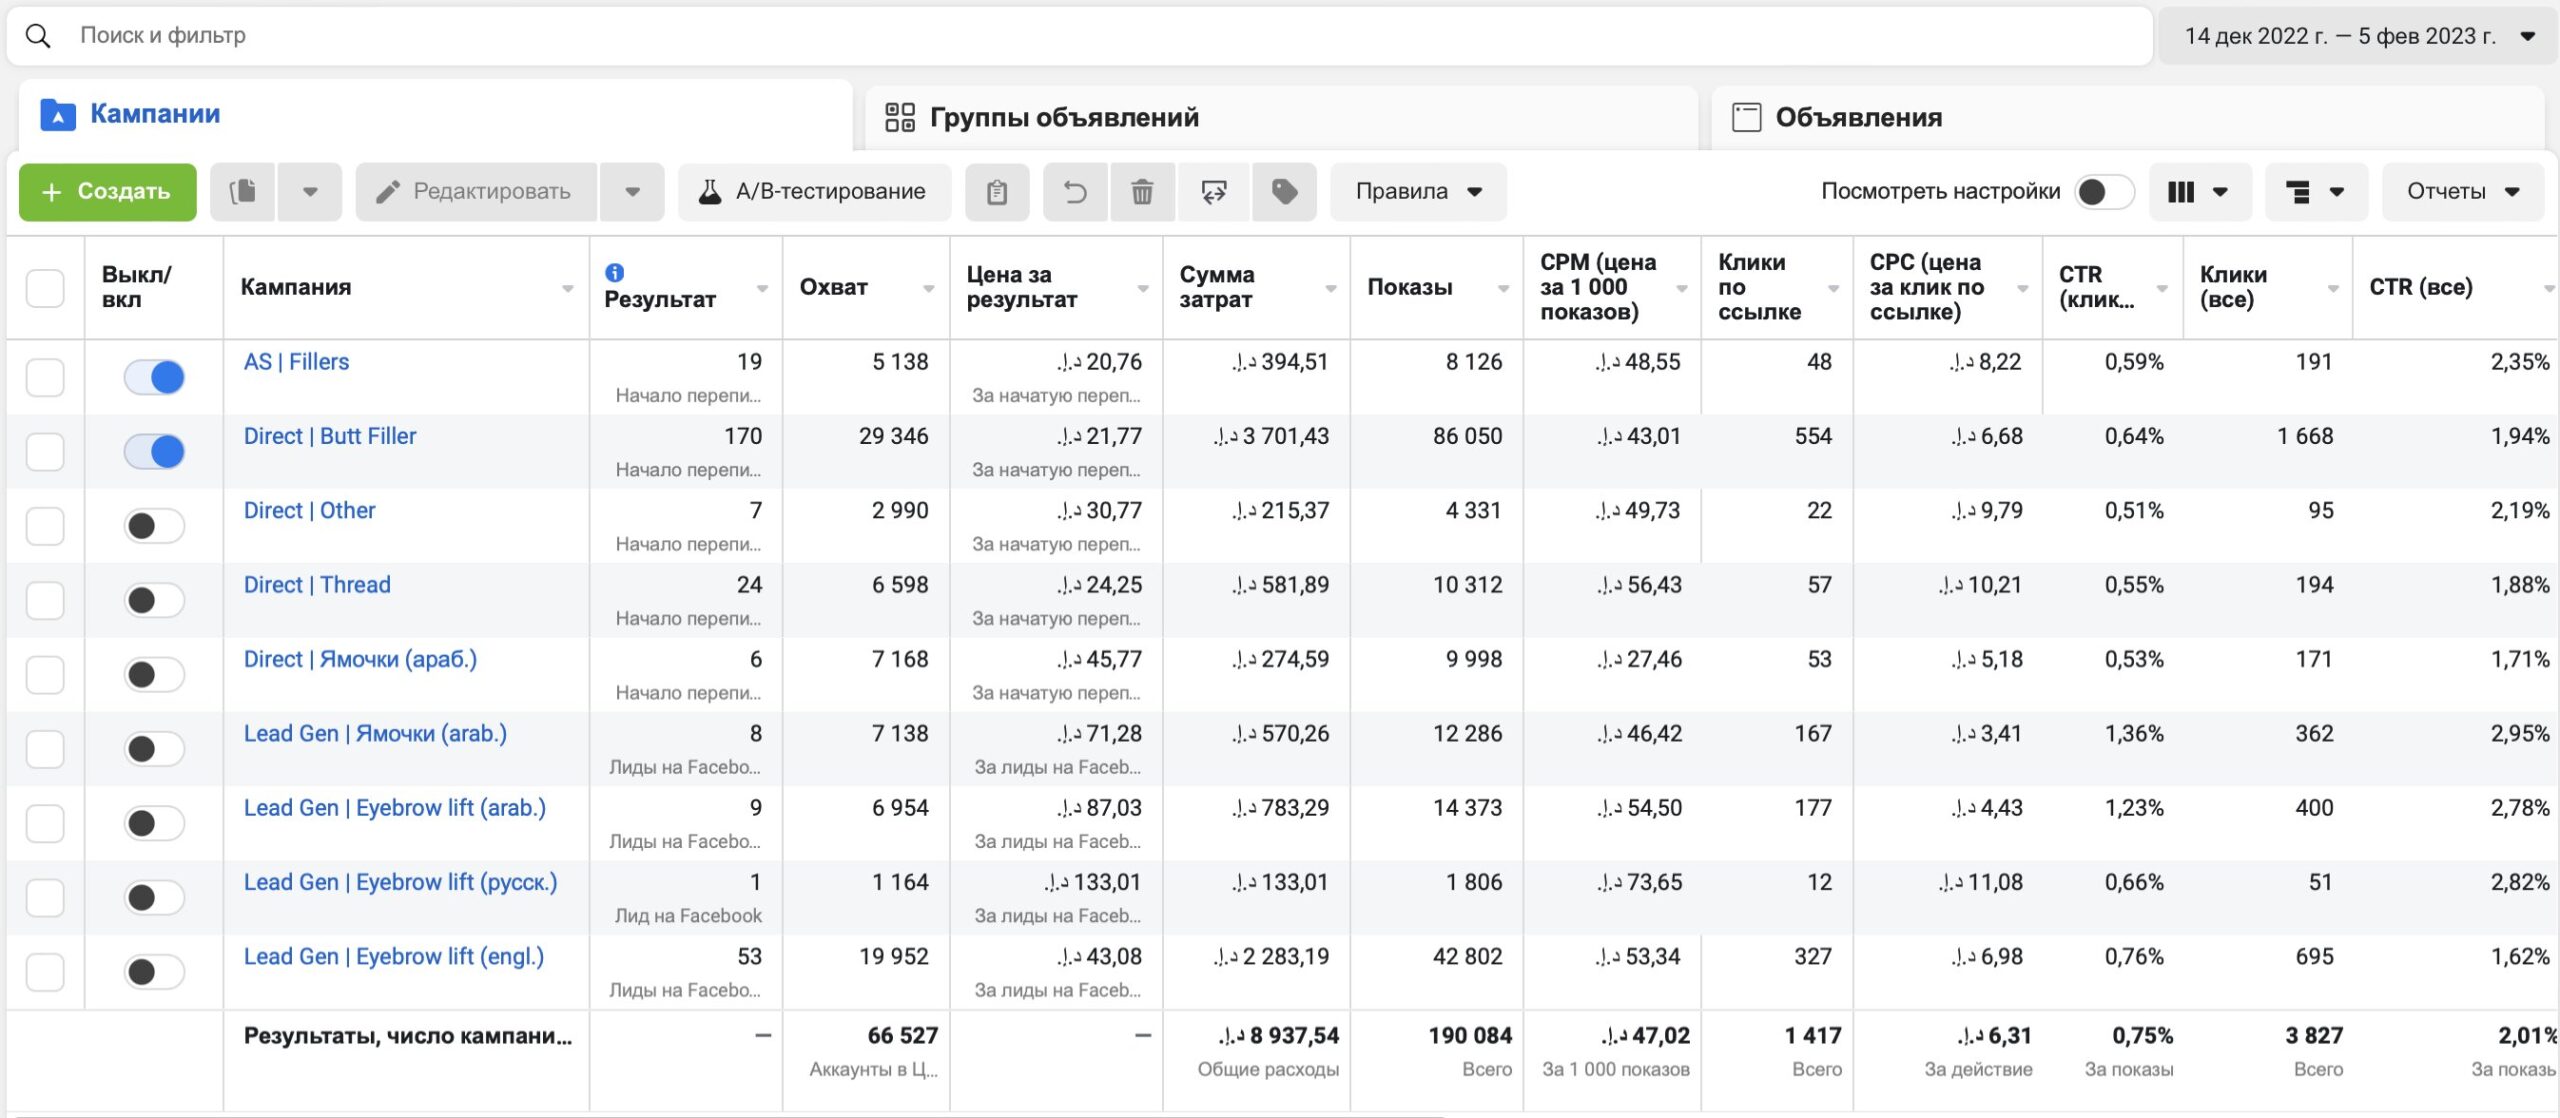Open the Кампания column header menu

[x=567, y=288]
